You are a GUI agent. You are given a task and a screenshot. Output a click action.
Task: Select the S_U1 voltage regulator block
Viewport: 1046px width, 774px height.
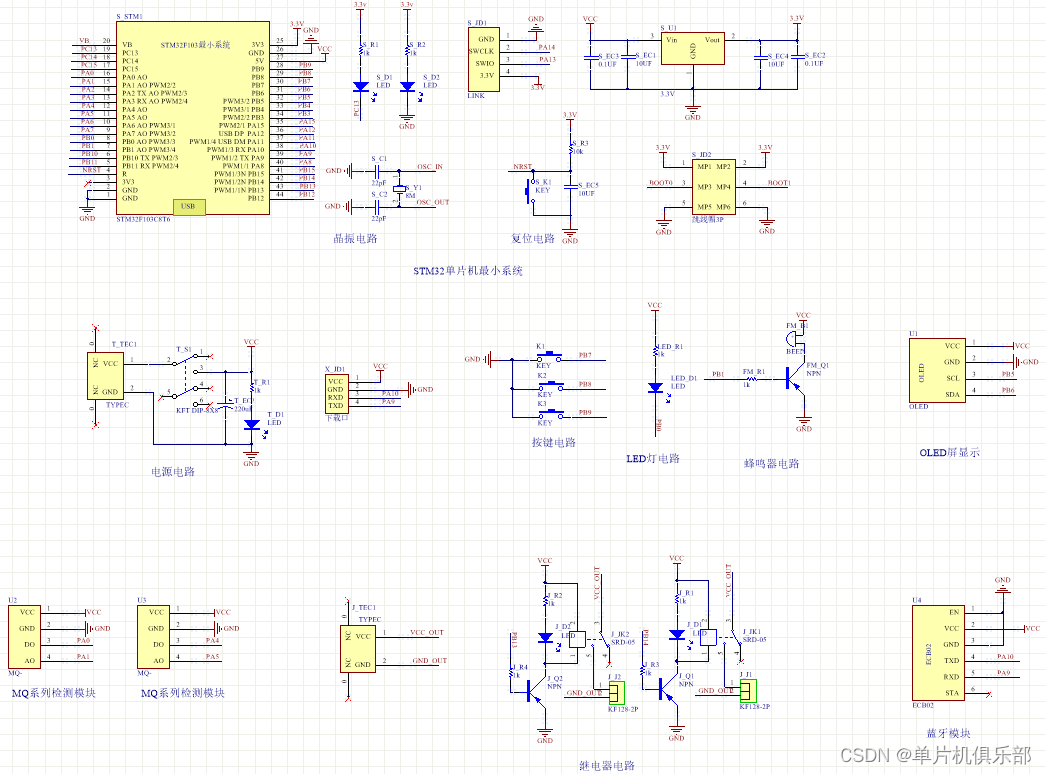point(692,49)
